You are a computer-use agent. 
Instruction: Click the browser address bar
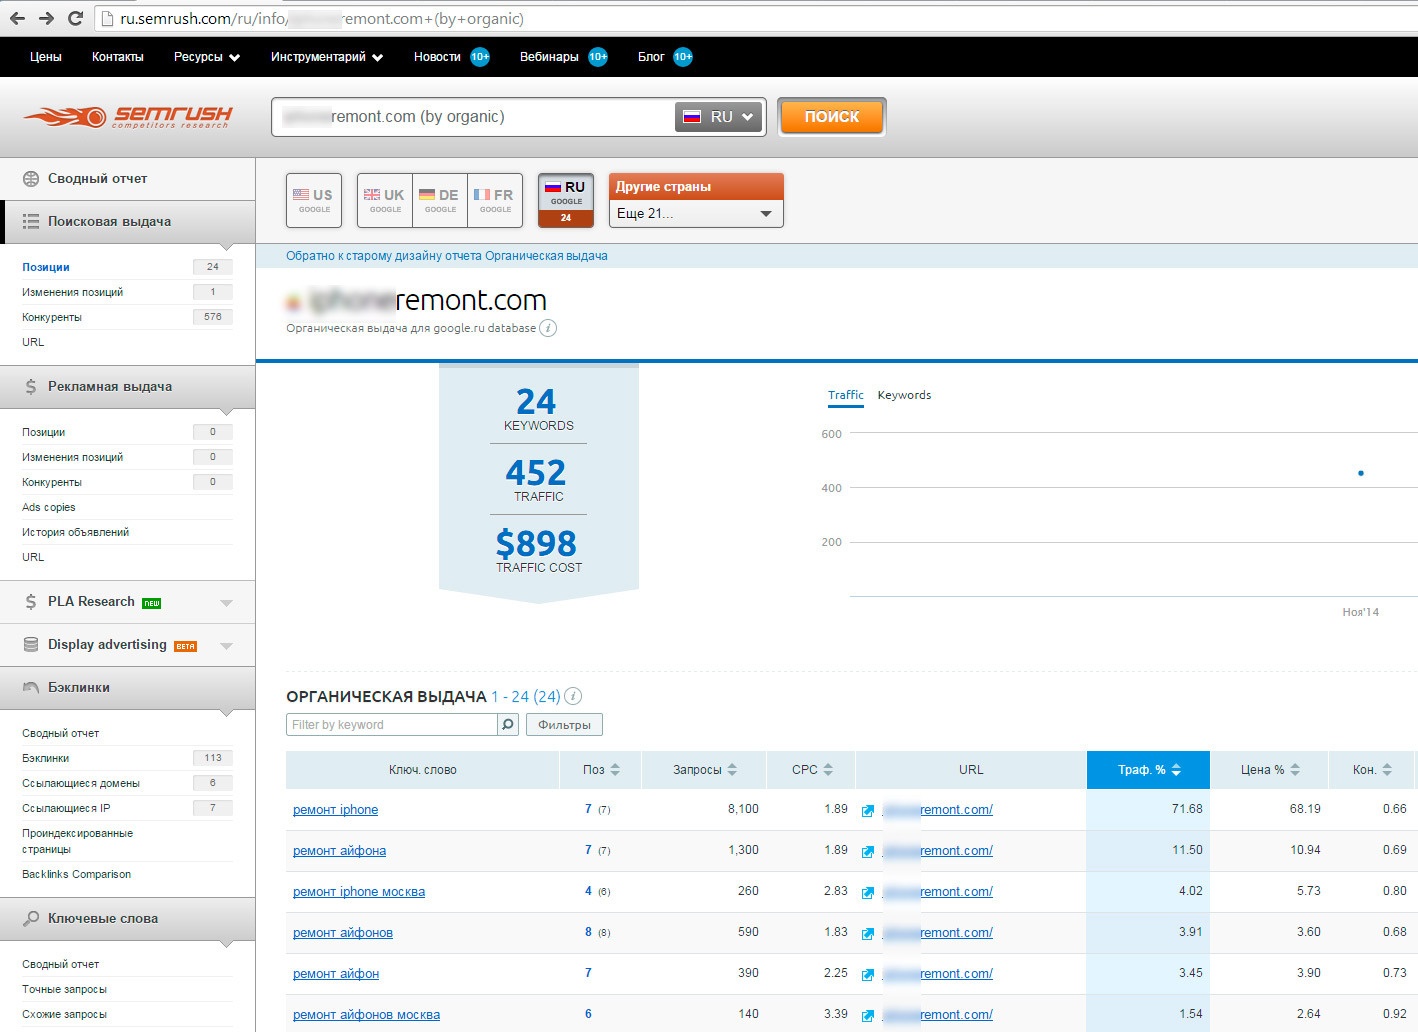click(x=755, y=18)
